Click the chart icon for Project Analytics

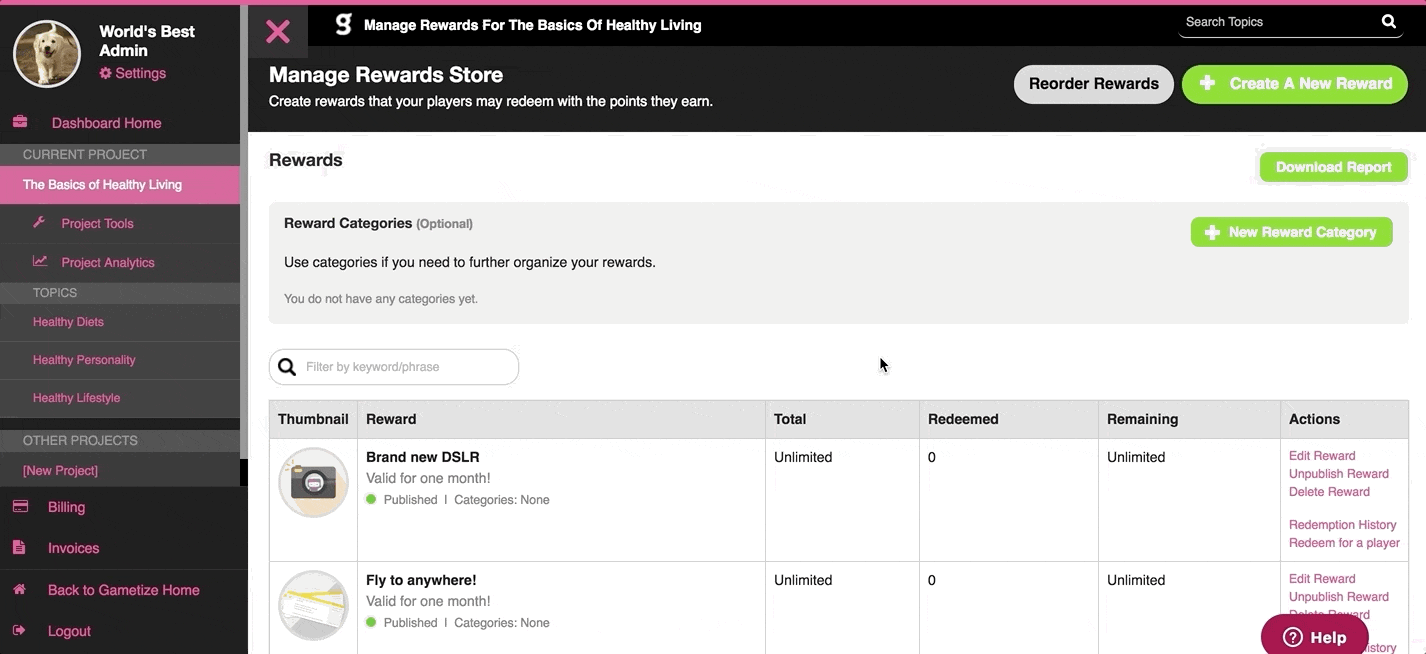coord(40,261)
